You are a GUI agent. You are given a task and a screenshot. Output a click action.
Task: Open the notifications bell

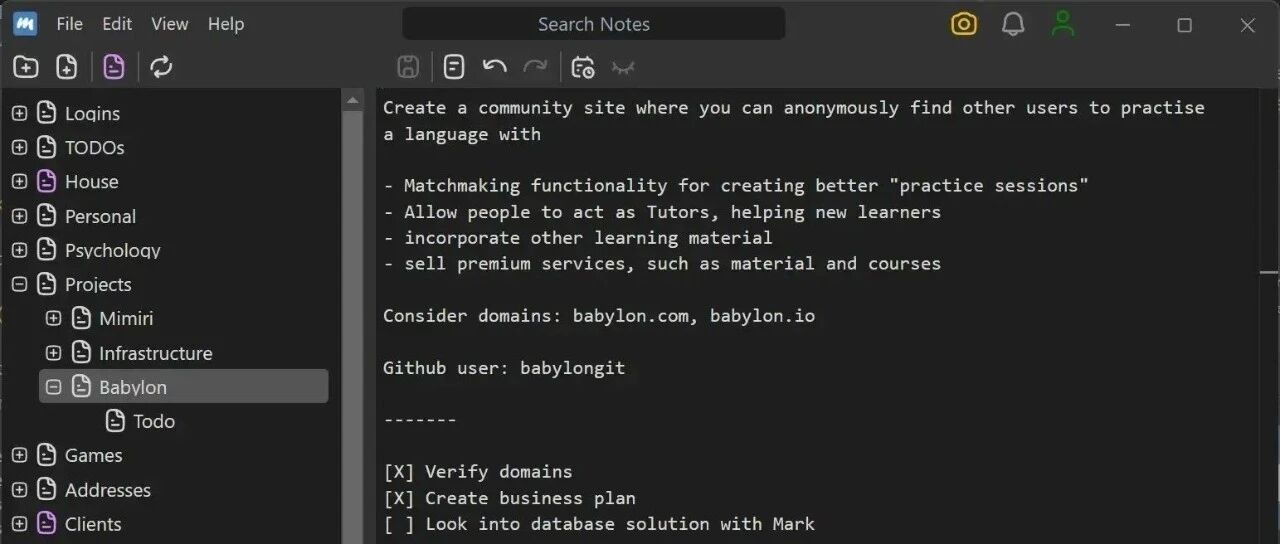pos(1013,24)
